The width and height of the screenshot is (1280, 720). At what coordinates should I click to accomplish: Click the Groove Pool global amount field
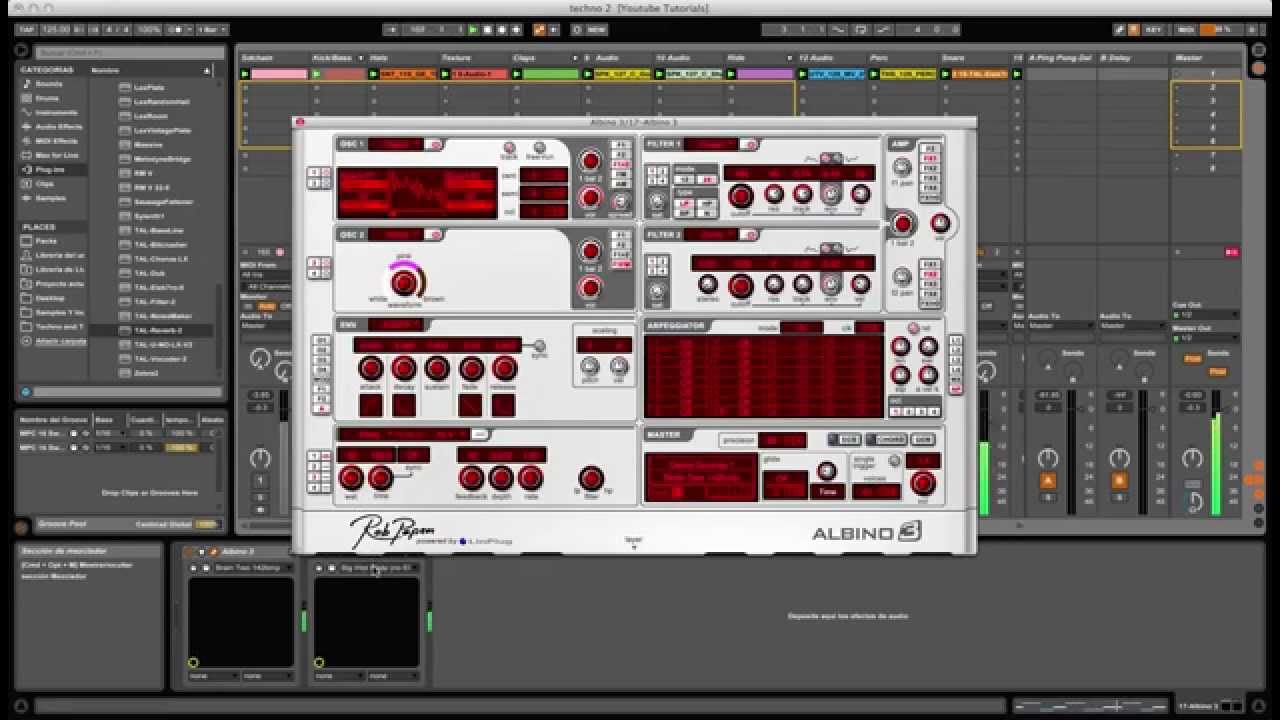pyautogui.click(x=206, y=524)
